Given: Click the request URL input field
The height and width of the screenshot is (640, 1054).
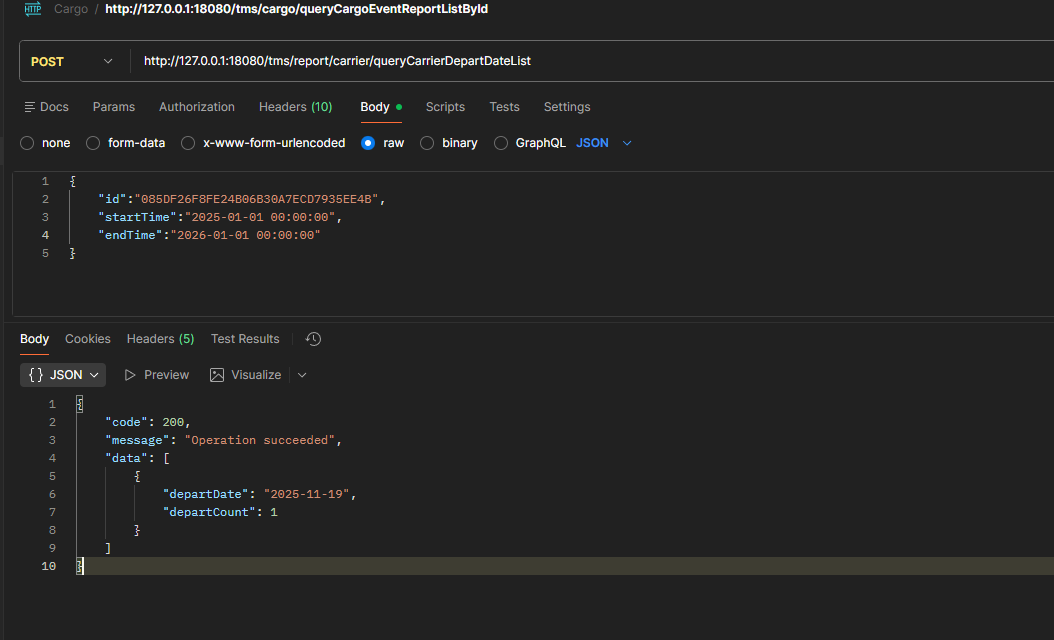Looking at the screenshot, I should tap(590, 61).
